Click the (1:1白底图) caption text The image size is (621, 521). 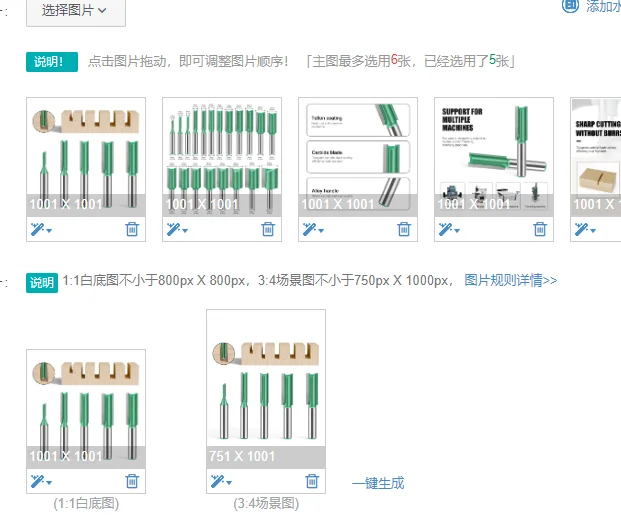pyautogui.click(x=86, y=504)
